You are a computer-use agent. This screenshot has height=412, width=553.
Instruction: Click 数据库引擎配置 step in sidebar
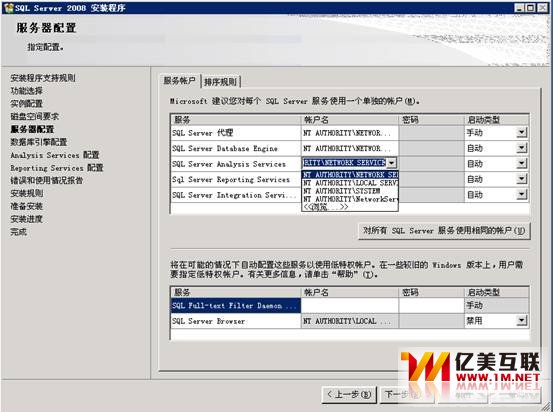tap(38, 142)
